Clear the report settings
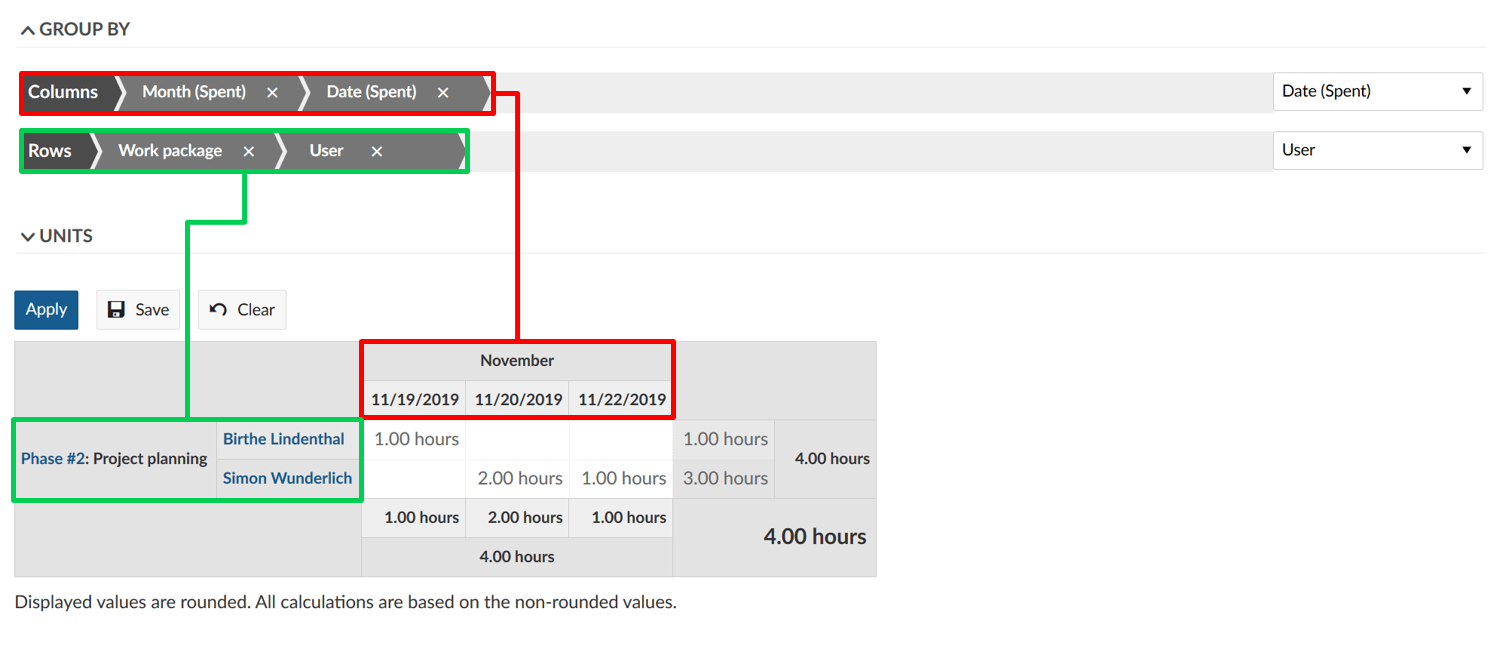1500x661 pixels. [x=242, y=310]
